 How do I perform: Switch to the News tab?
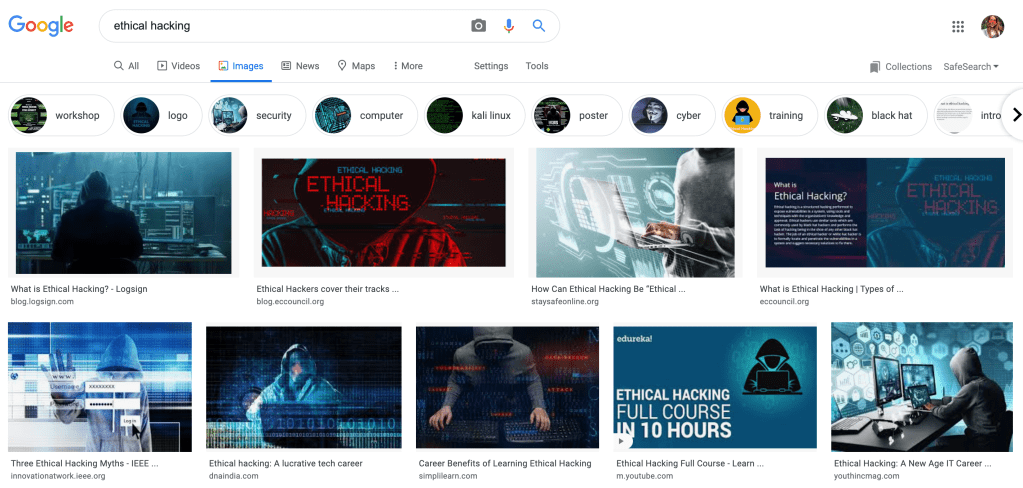[x=300, y=66]
